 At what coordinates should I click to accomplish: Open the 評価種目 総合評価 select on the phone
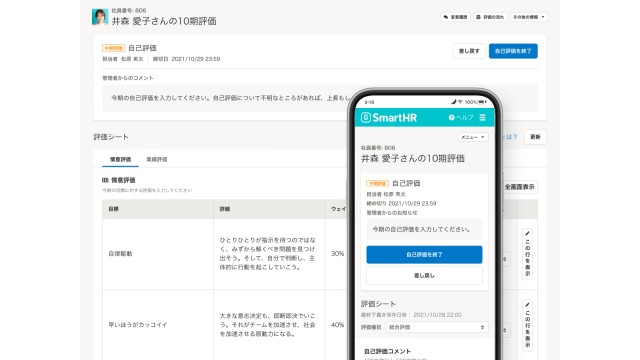click(x=437, y=327)
